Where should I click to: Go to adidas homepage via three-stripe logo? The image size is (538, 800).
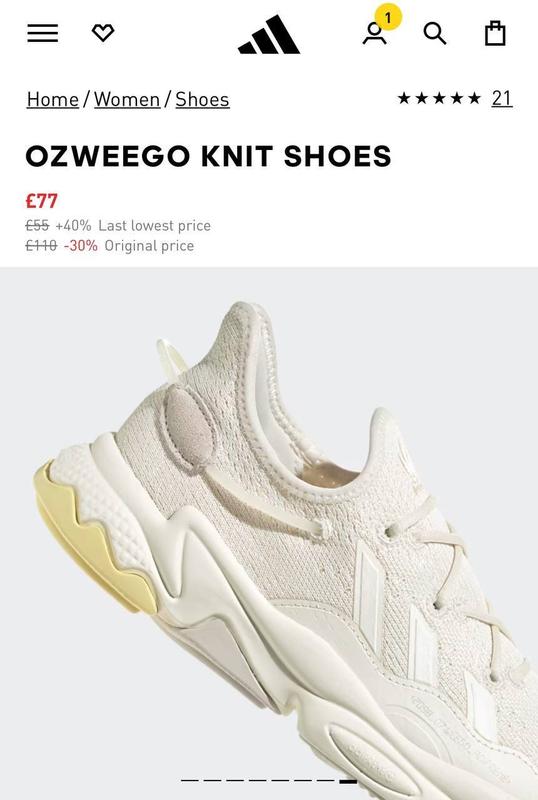(x=268, y=34)
